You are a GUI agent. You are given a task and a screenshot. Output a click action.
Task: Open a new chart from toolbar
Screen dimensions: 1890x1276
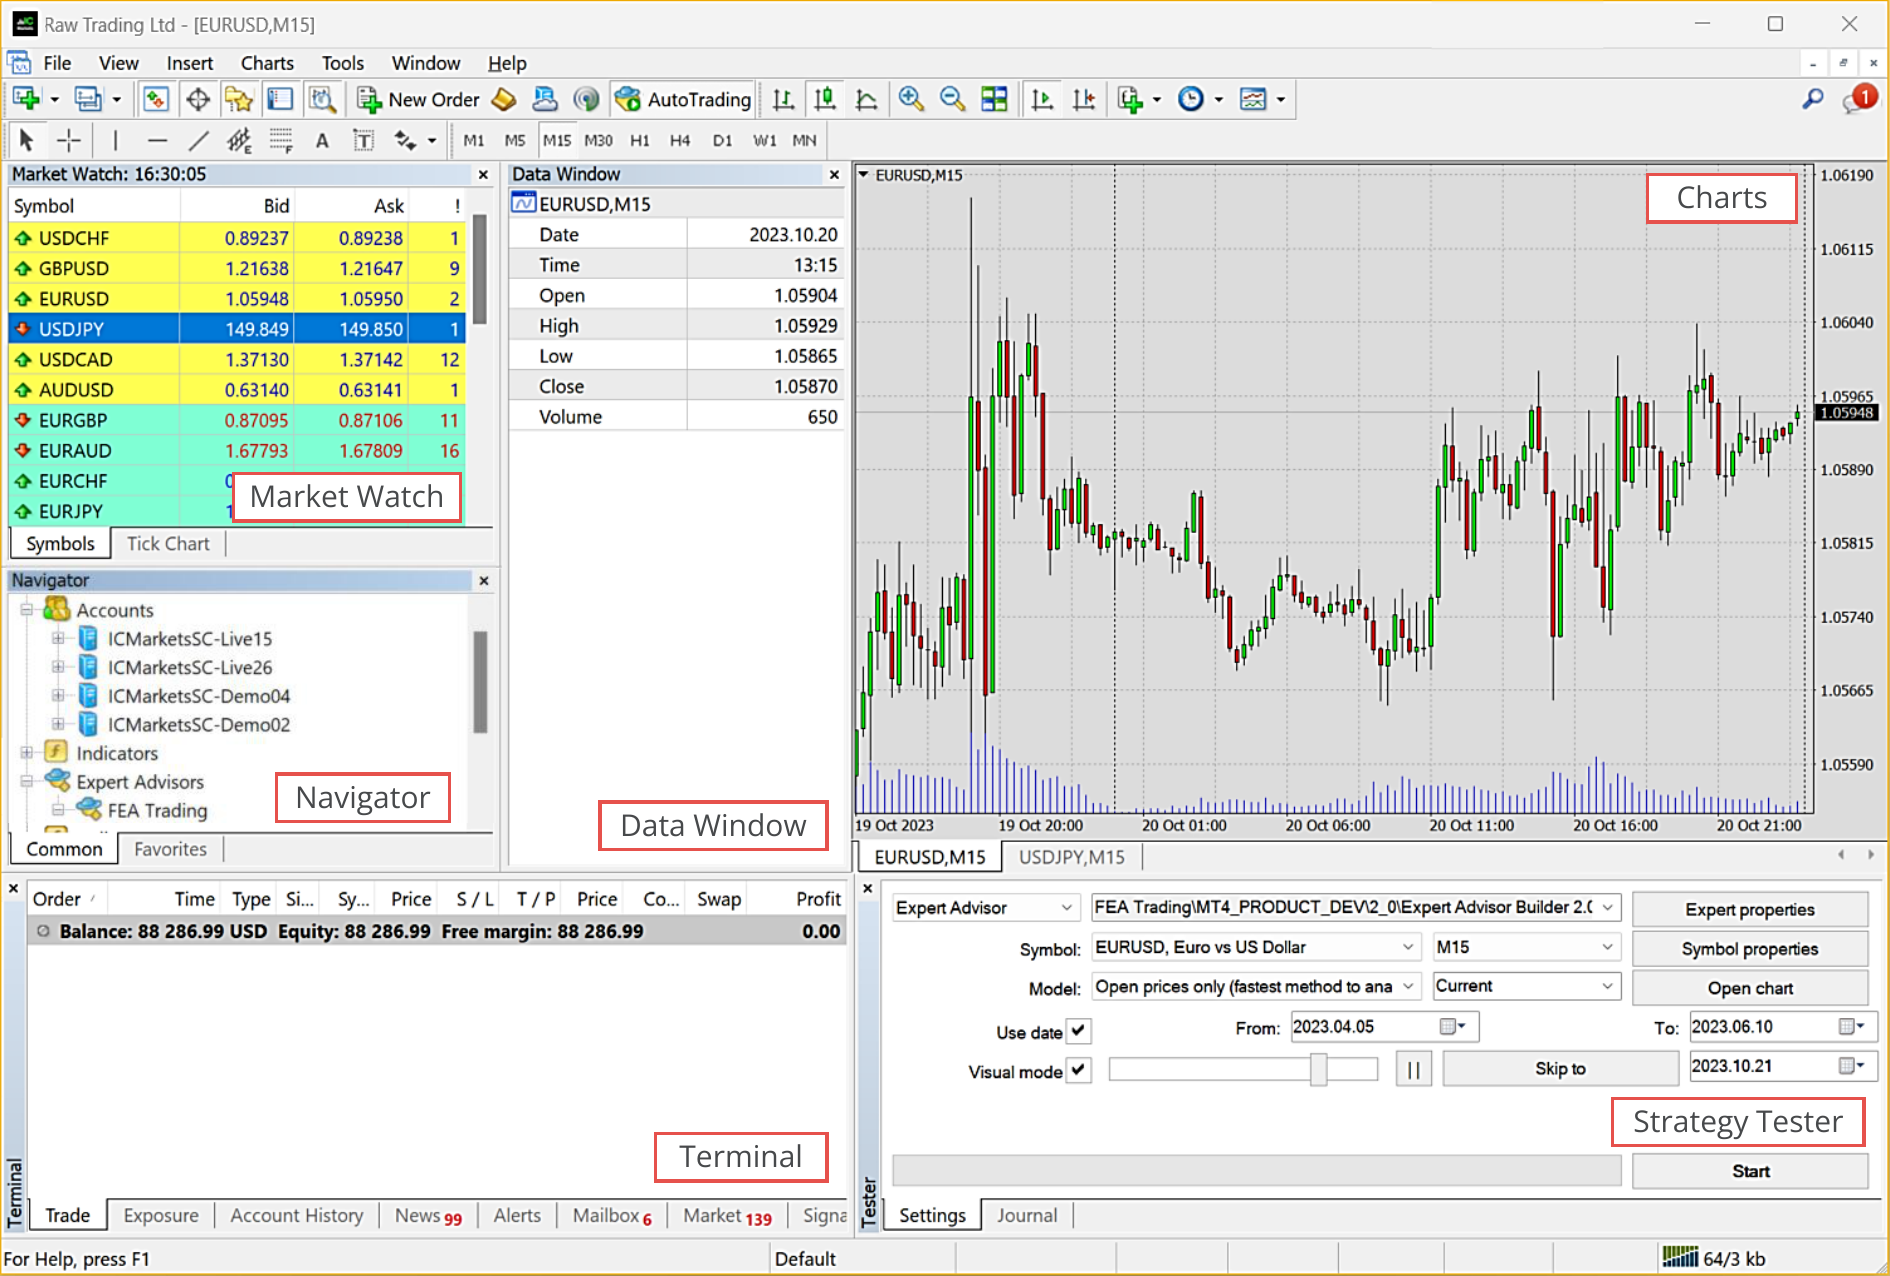pos(27,99)
